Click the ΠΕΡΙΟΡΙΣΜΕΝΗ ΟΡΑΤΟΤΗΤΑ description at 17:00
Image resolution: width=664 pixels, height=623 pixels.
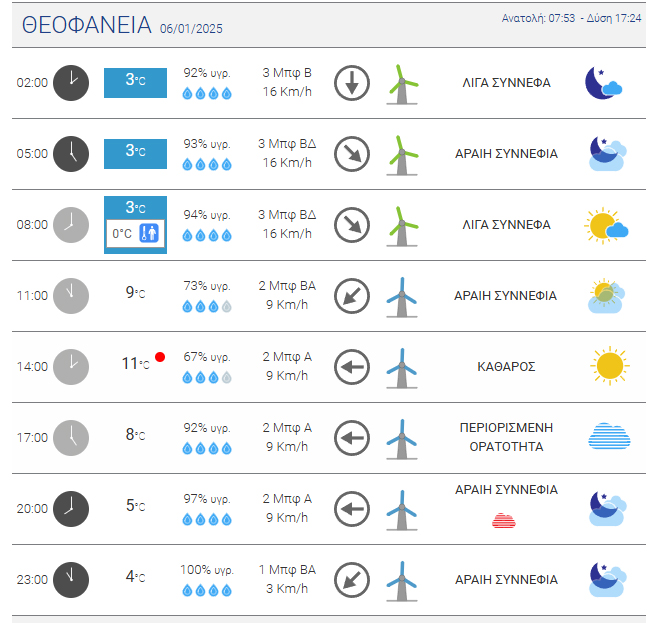(x=506, y=437)
